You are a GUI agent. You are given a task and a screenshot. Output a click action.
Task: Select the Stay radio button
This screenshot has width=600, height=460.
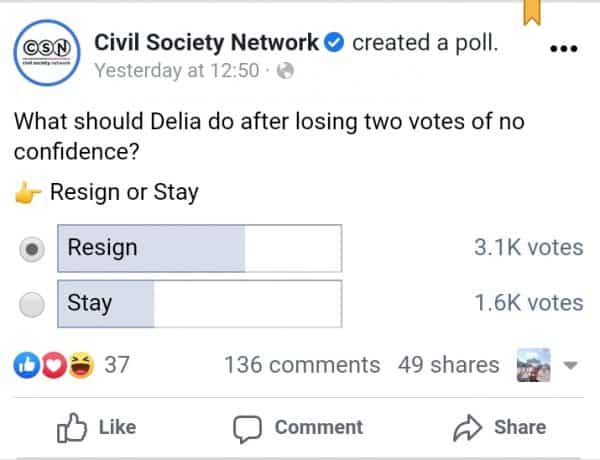click(x=33, y=305)
